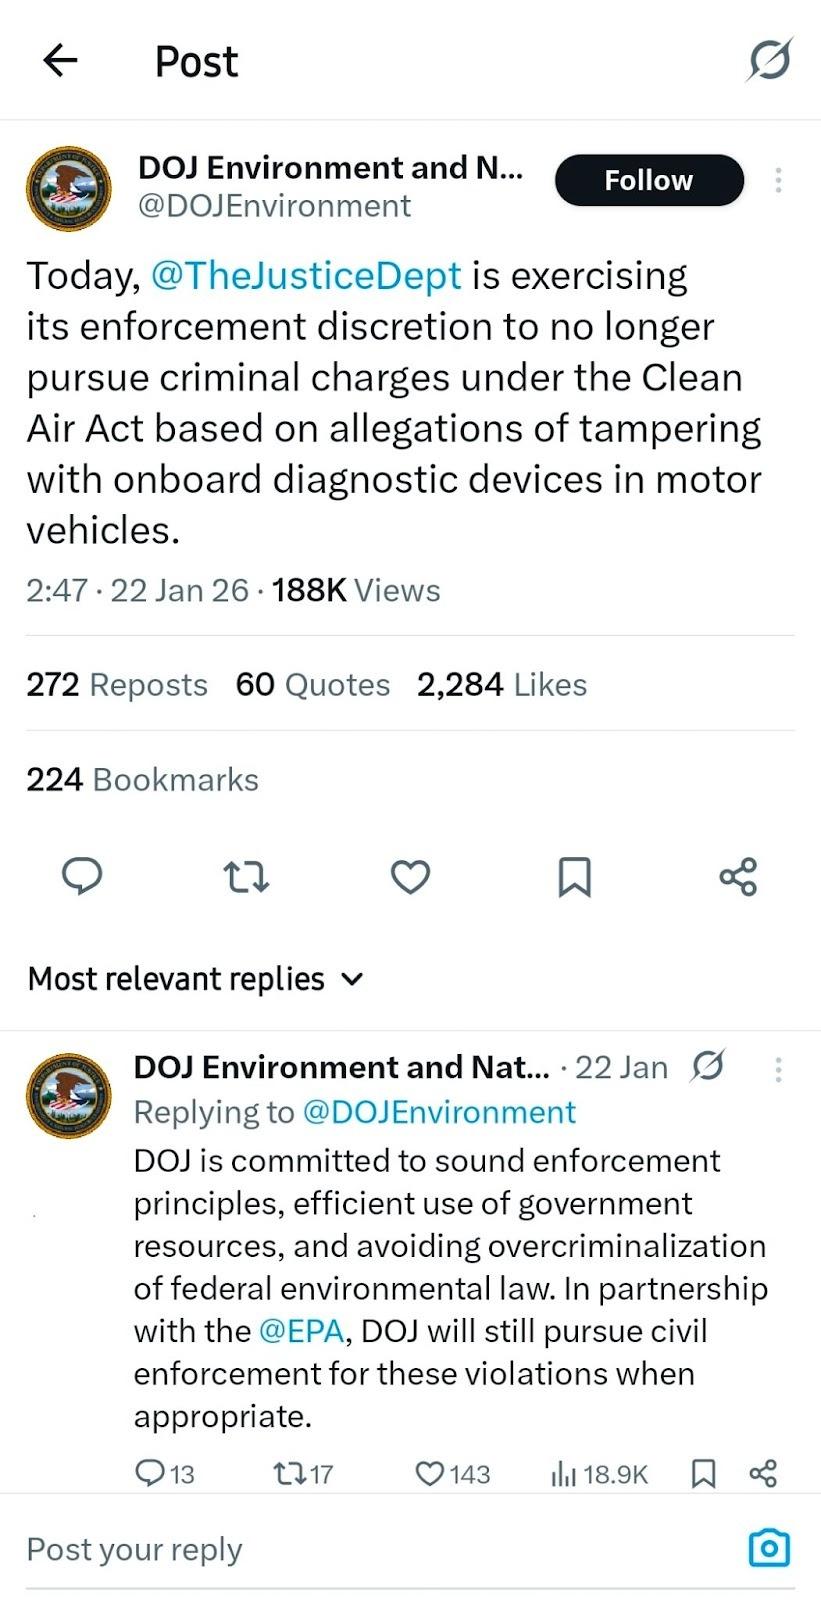Open more options on the reply post
Viewport: 821px width, 1600px height.
point(778,1070)
